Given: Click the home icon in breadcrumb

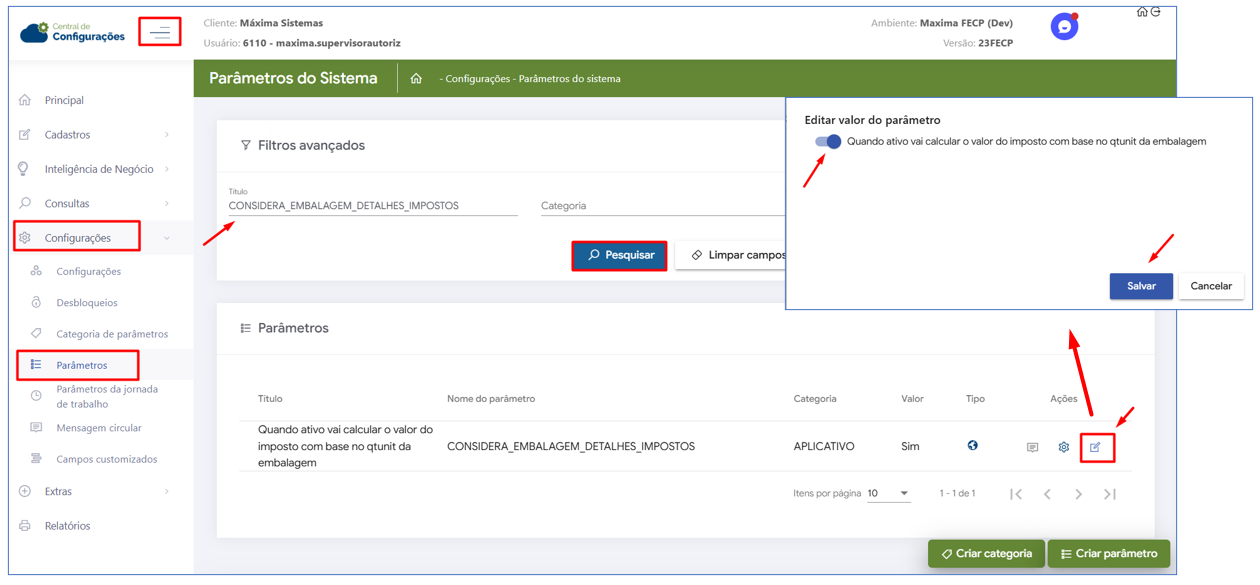Looking at the screenshot, I should pos(416,79).
